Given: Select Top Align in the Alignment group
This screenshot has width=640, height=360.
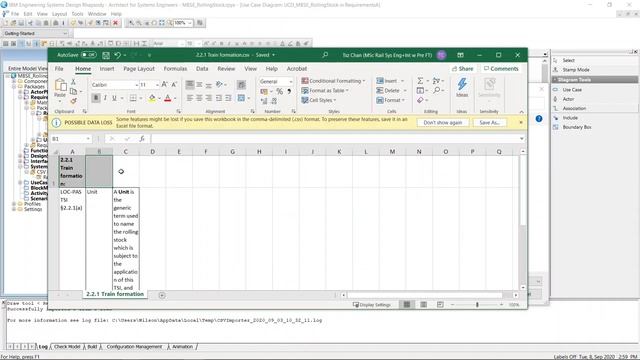Looking at the screenshot, I should click(190, 84).
